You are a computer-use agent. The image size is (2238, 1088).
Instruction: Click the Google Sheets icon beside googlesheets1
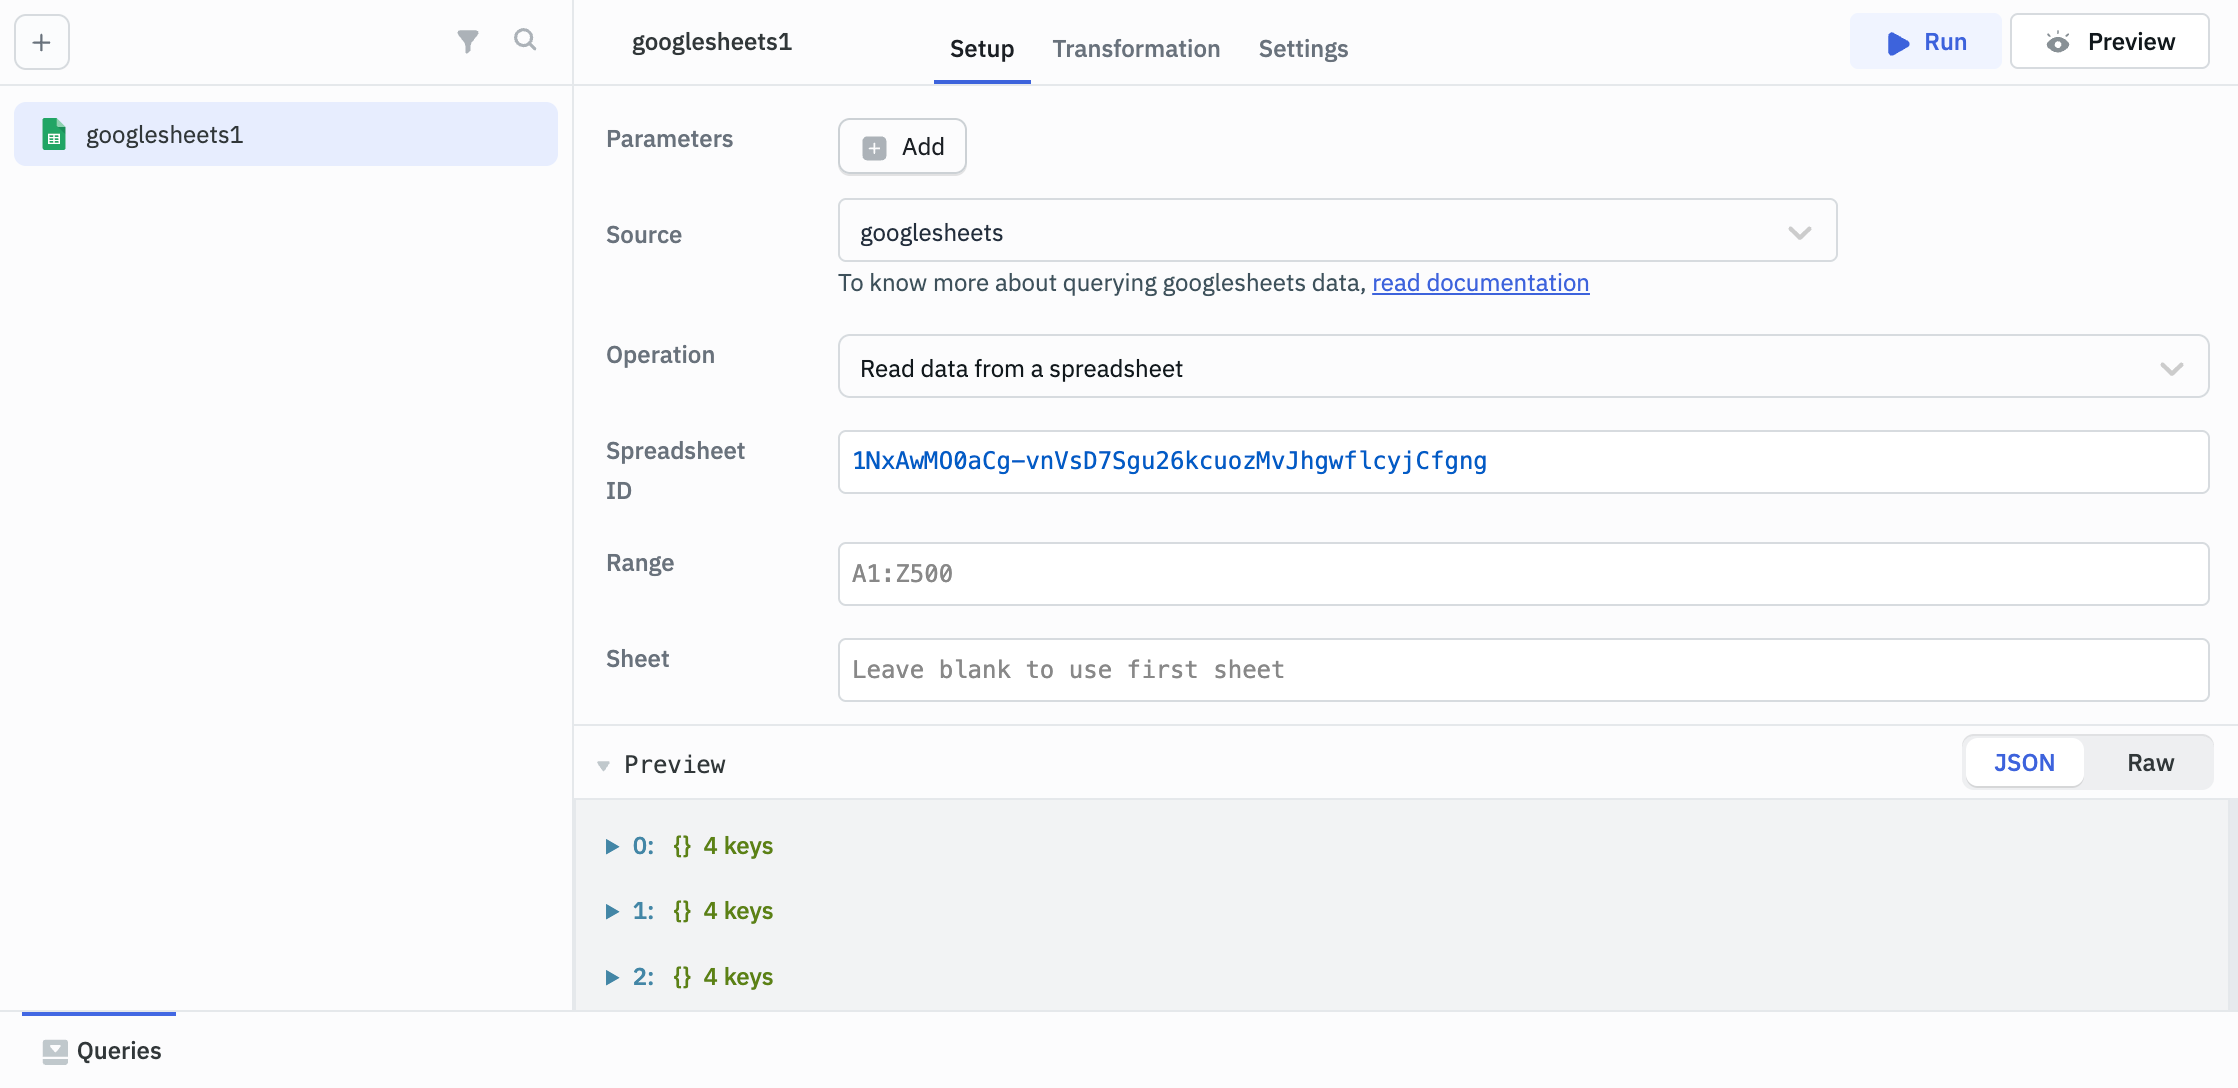click(x=54, y=133)
